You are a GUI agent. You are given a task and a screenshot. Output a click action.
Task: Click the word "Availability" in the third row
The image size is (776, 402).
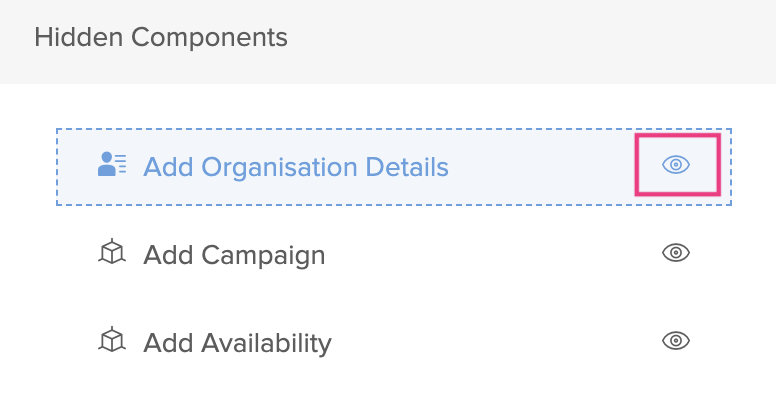click(x=266, y=343)
